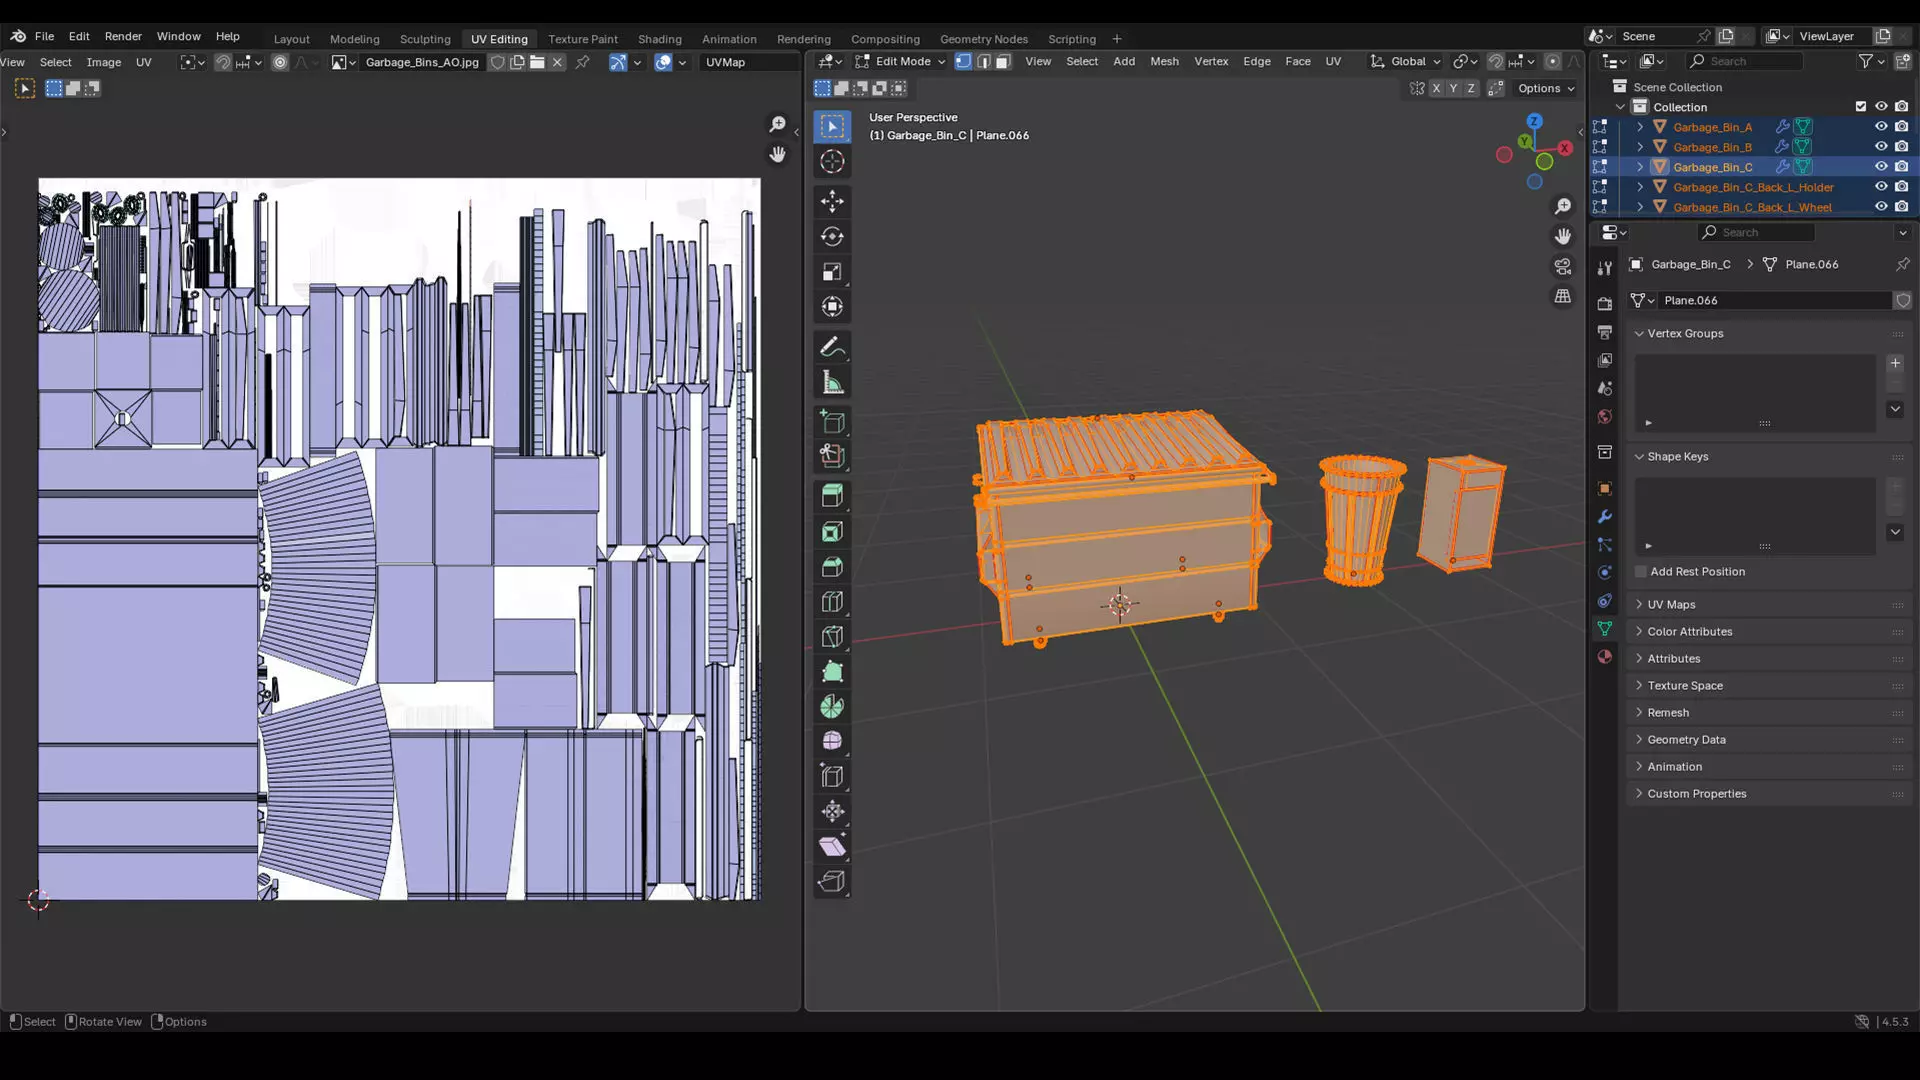
Task: Open the Face menu in viewport header
Action: pos(1297,61)
